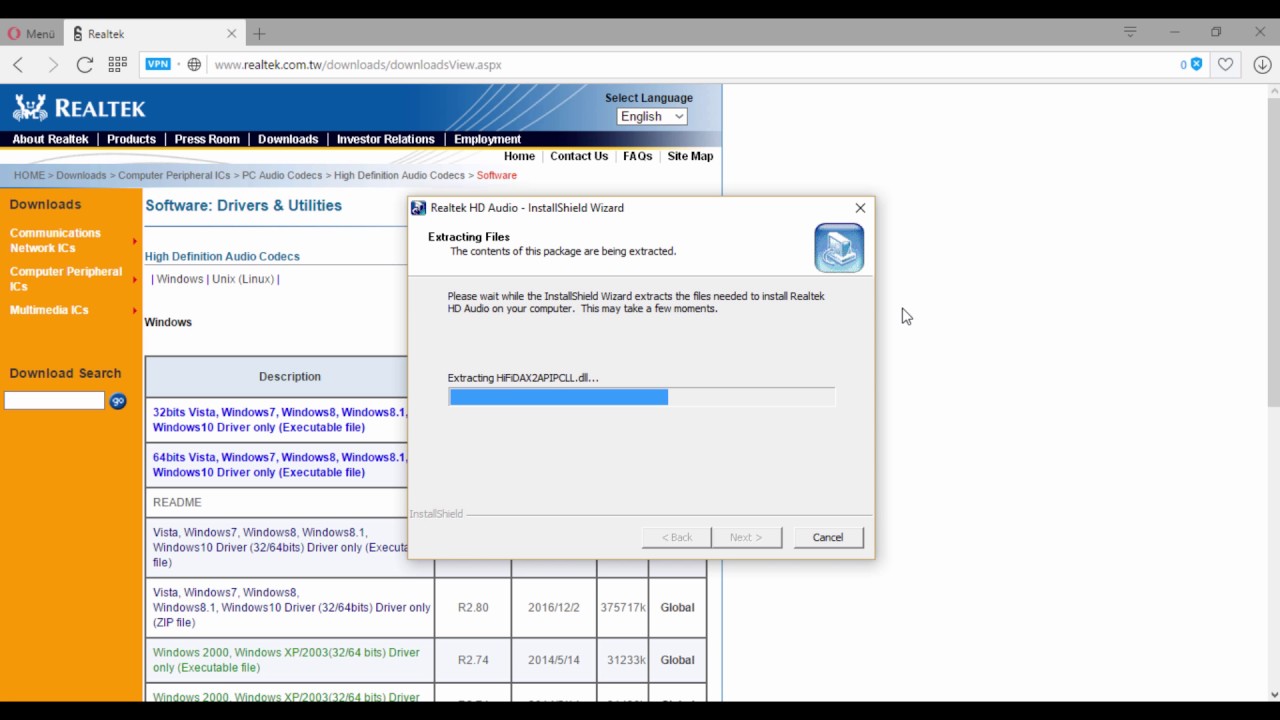Click the search go button
The height and width of the screenshot is (720, 1280).
pos(118,401)
